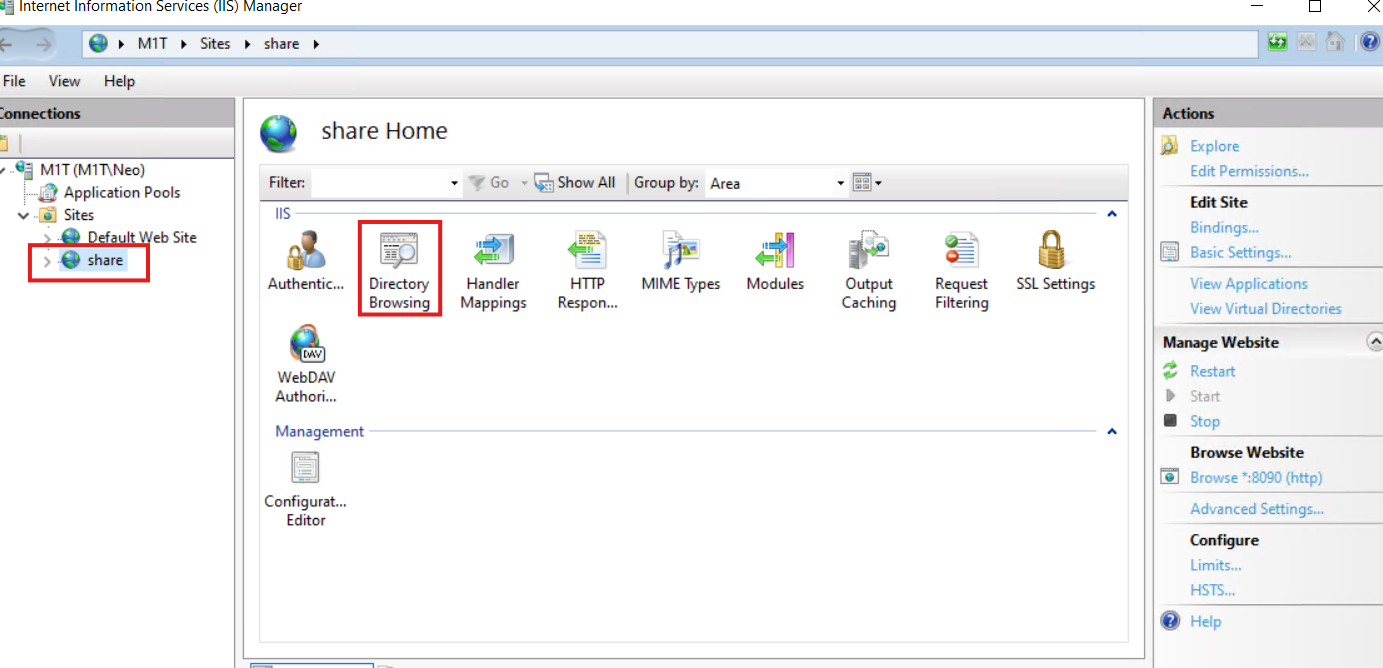This screenshot has width=1383, height=668.
Task: Click the Explore folder icon in Actions
Action: [x=1170, y=146]
